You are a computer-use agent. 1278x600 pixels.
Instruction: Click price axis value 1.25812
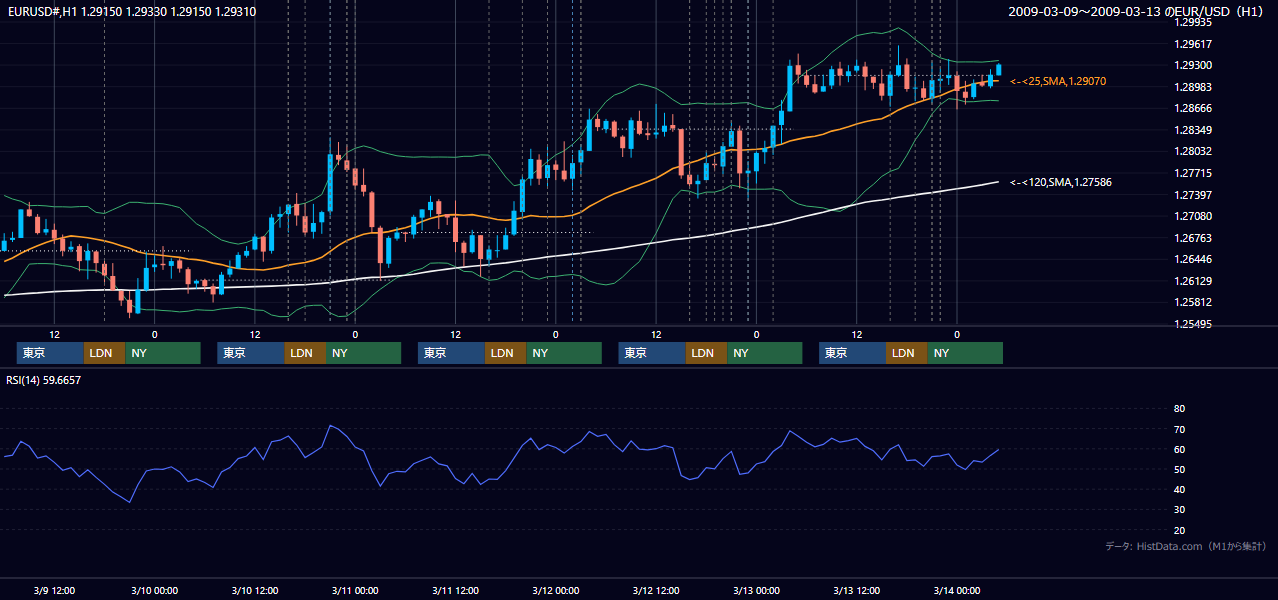tap(1193, 302)
